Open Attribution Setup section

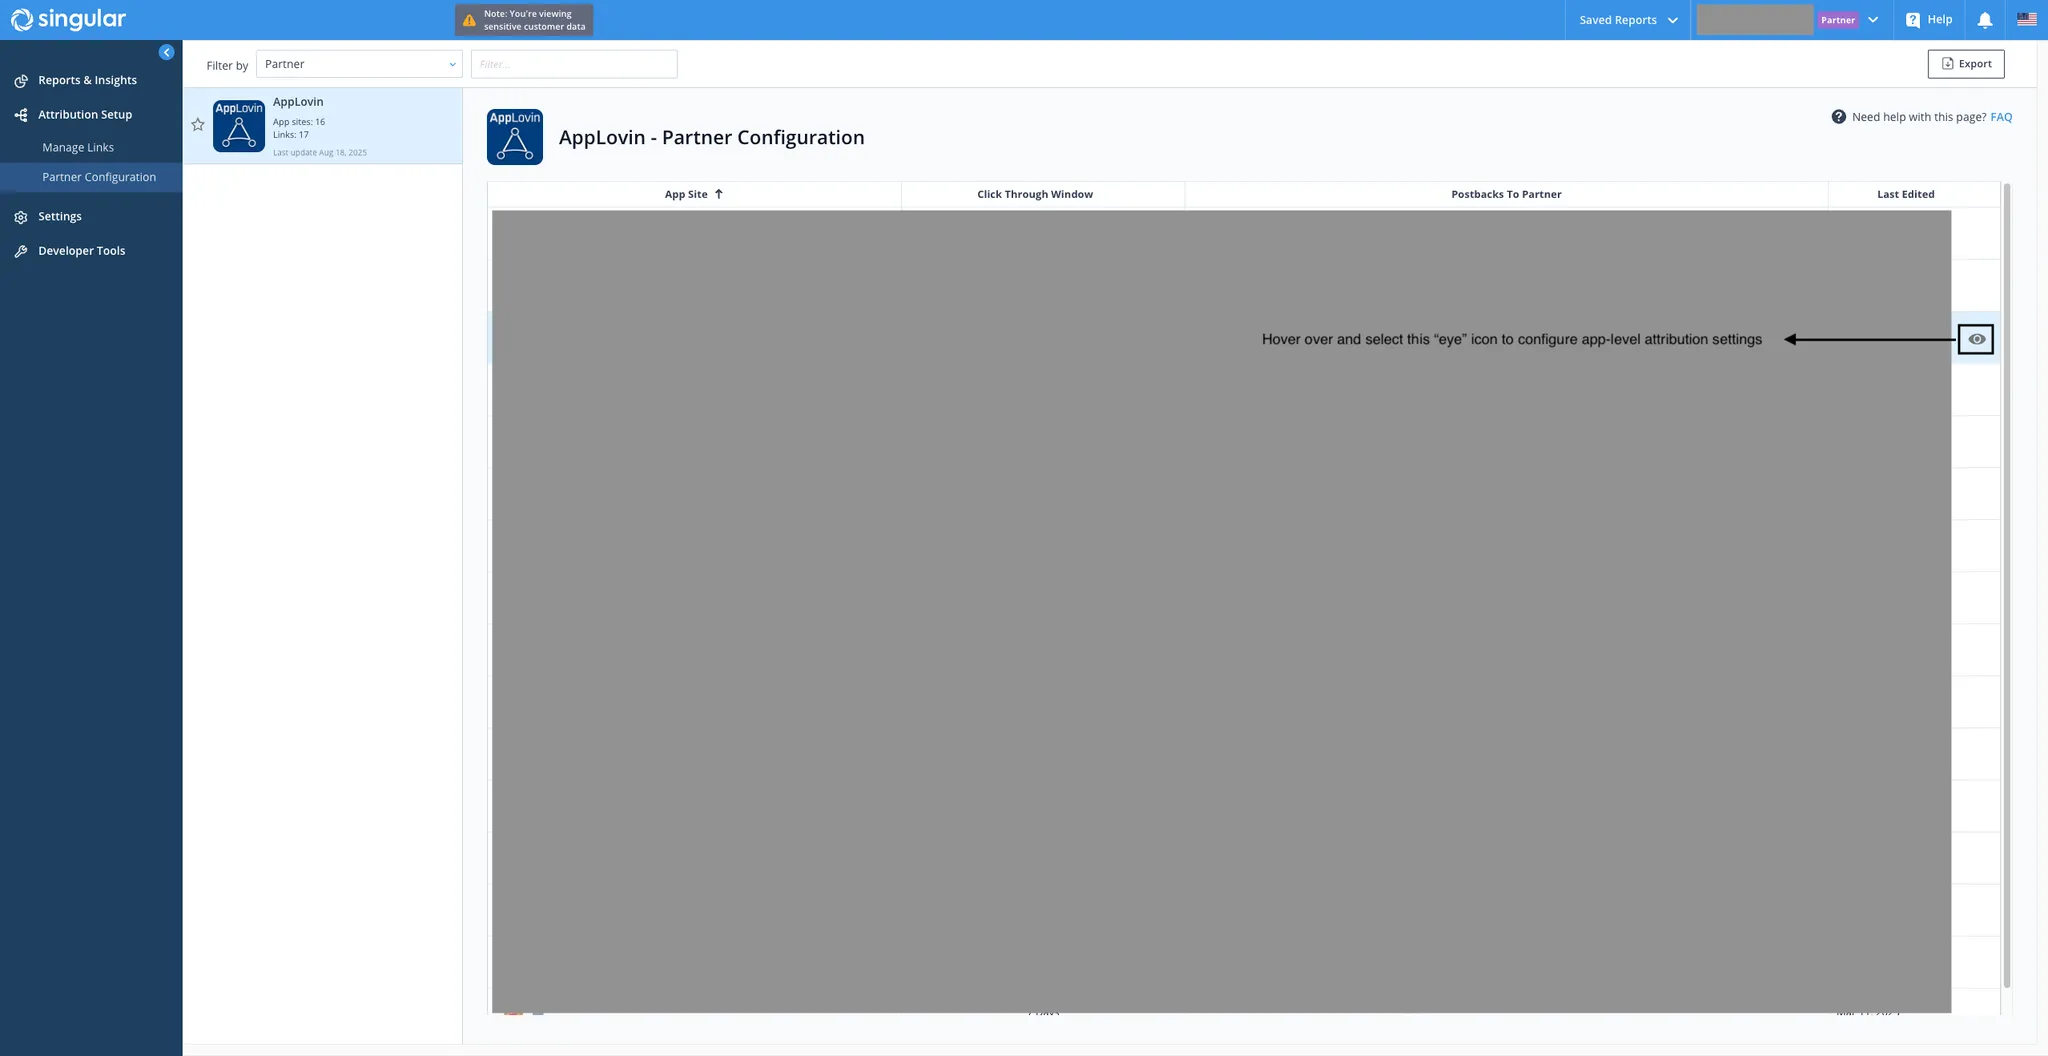click(85, 115)
